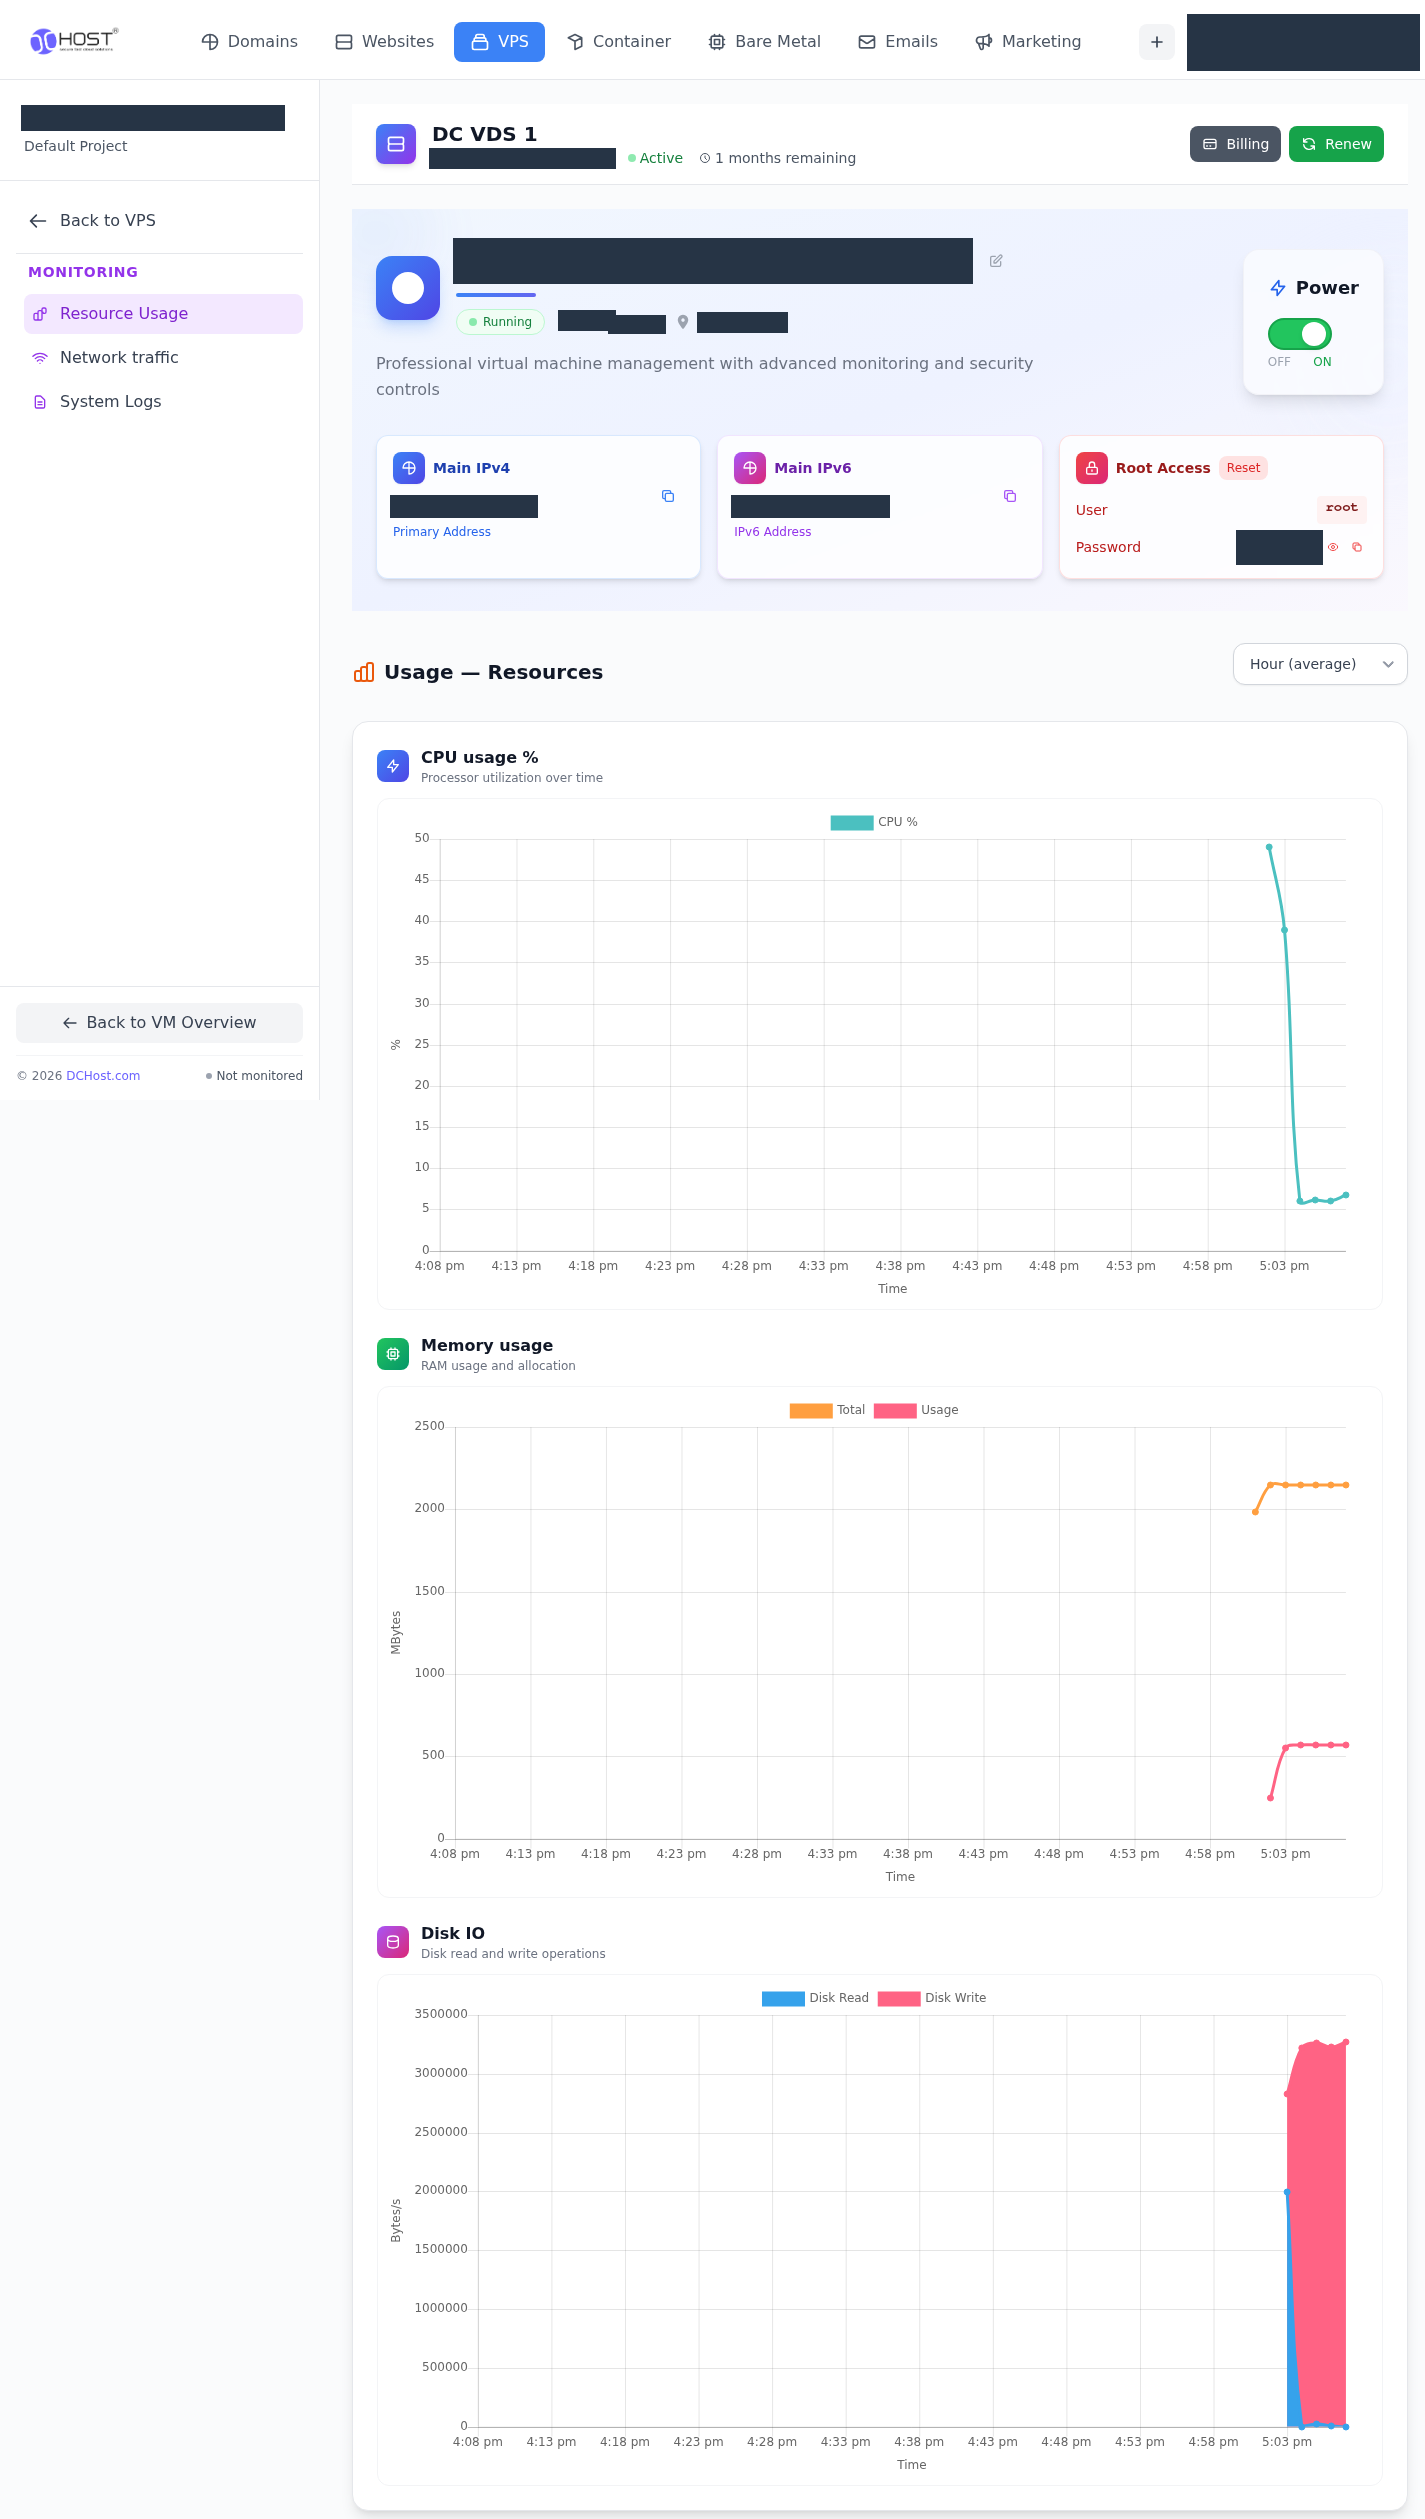
Task: Click the Billing button
Action: (1235, 144)
